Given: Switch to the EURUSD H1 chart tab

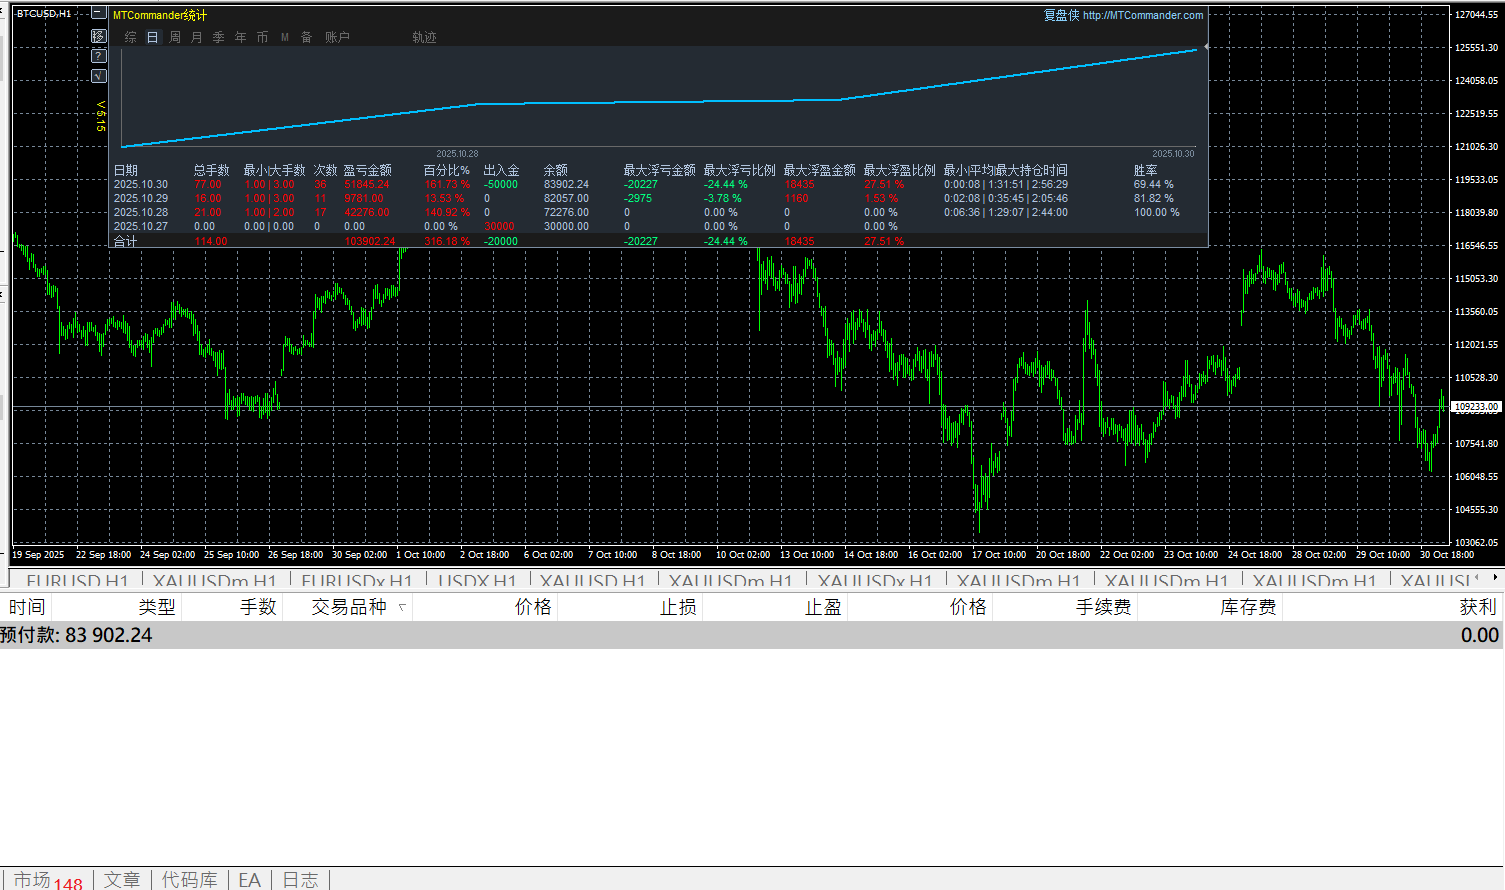Looking at the screenshot, I should pos(77,581).
